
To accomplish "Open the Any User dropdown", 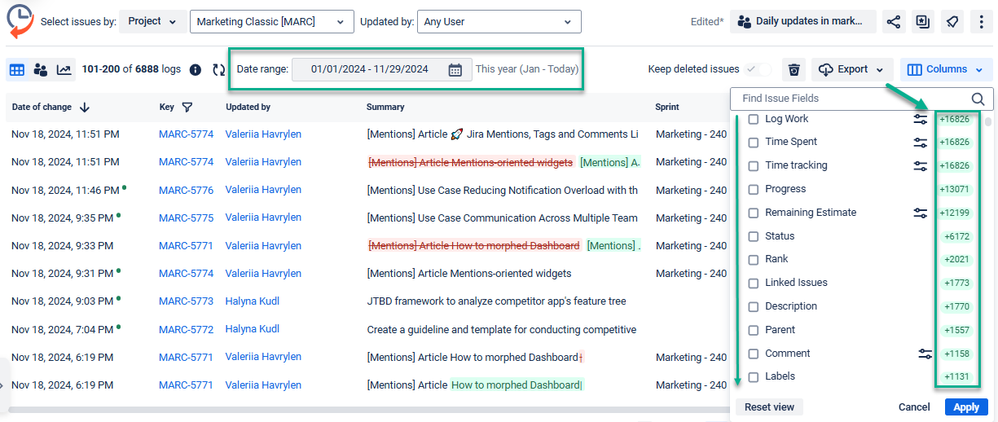I will 500,22.
